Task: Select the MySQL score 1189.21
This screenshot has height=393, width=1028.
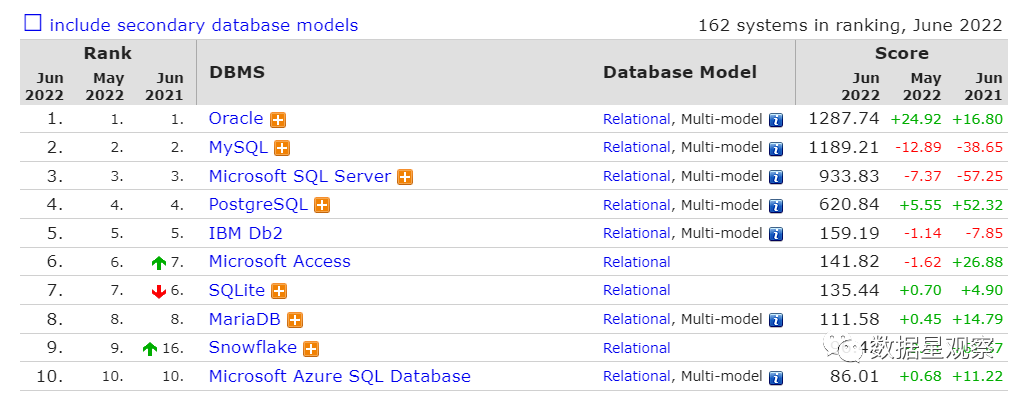Action: pos(844,148)
